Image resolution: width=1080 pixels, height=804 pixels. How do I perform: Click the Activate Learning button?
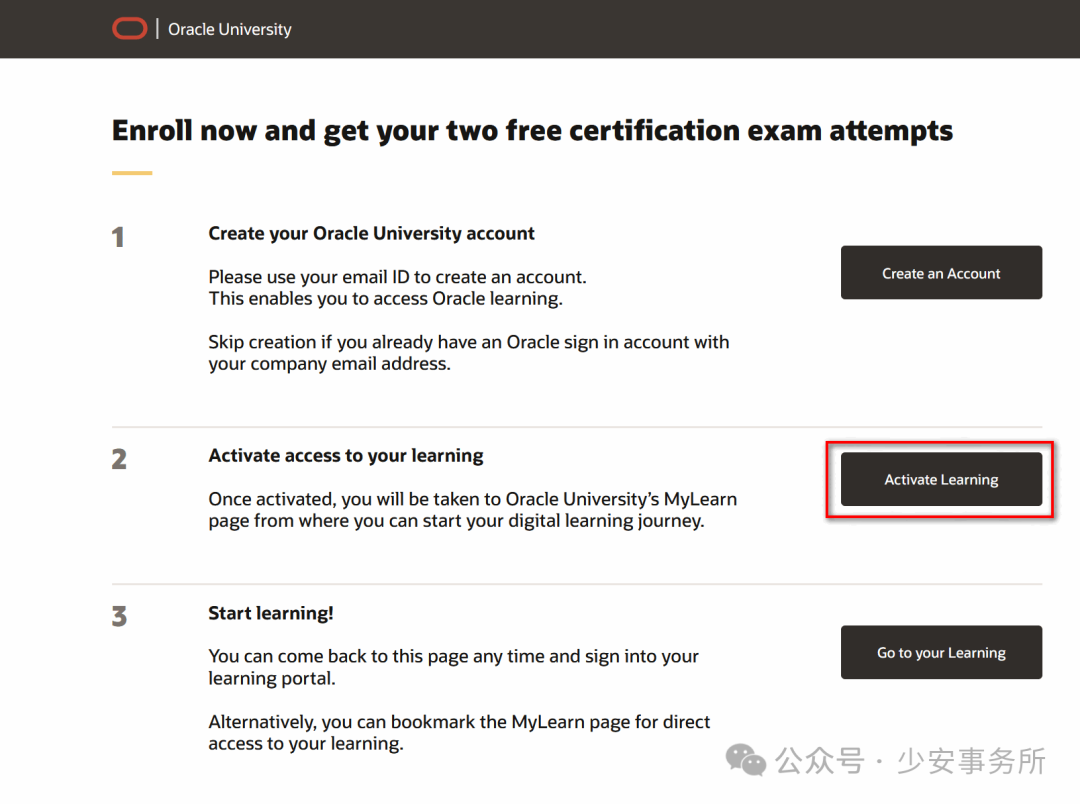pos(941,480)
